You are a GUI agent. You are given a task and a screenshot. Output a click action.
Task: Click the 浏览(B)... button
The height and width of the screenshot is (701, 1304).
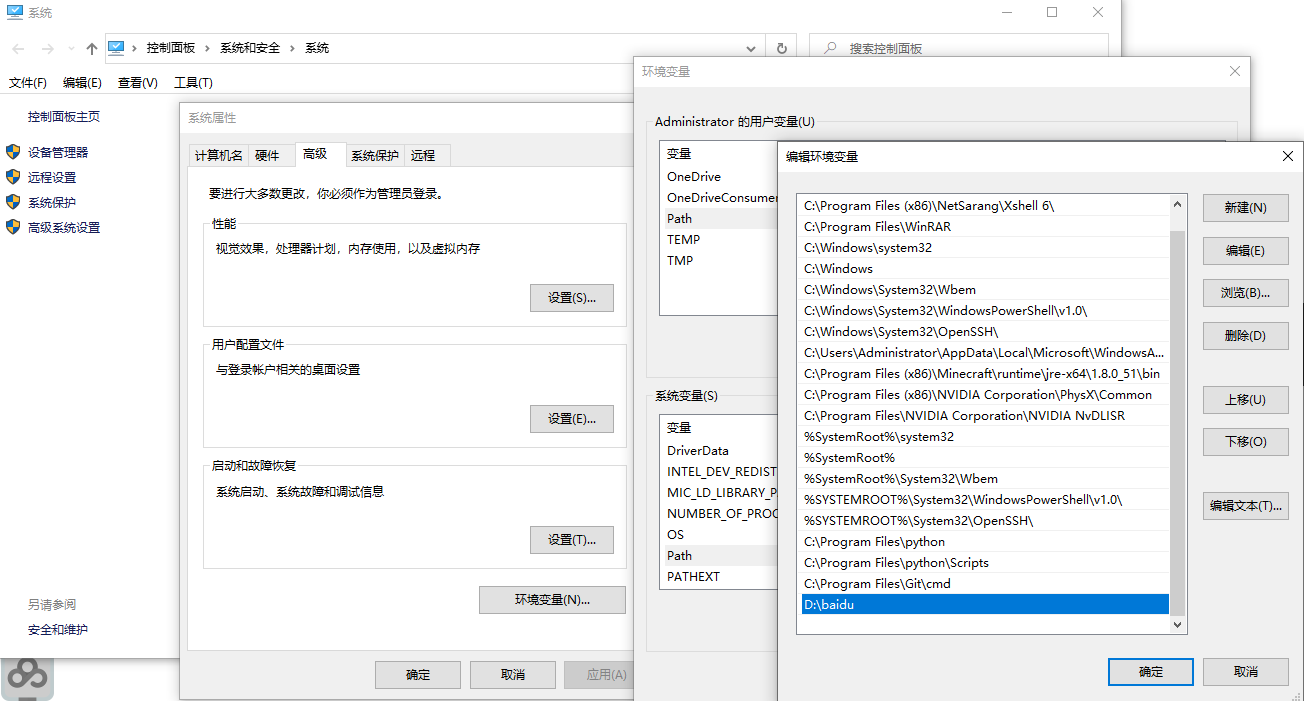(x=1245, y=293)
